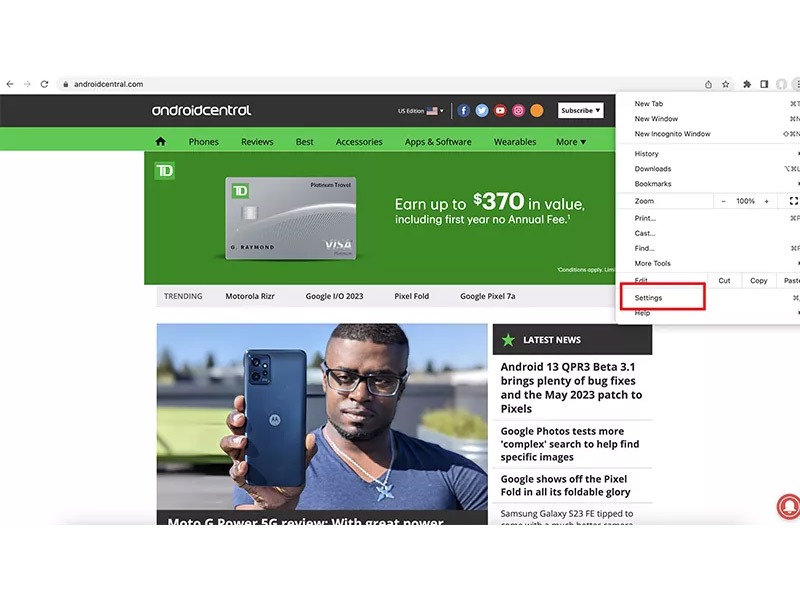Image resolution: width=800 pixels, height=600 pixels.
Task: Click the TD Visa credit card ad banner
Action: coord(380,218)
